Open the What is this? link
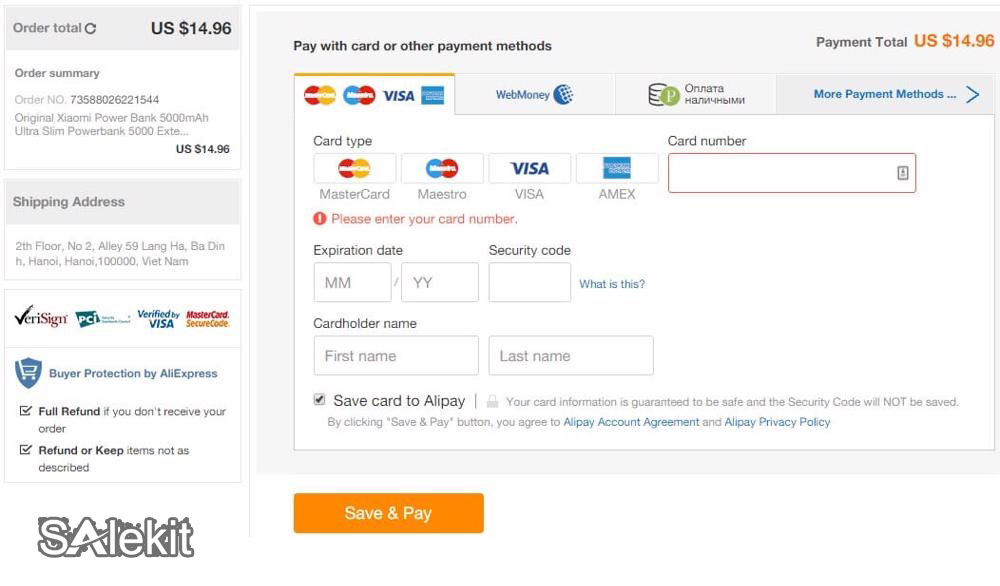This screenshot has width=1000, height=586. pyautogui.click(x=612, y=284)
